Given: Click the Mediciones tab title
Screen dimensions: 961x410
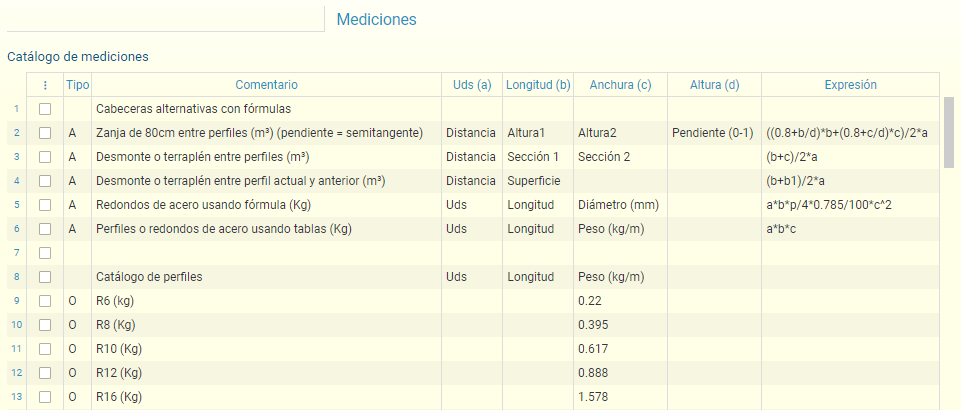Looking at the screenshot, I should tap(376, 19).
